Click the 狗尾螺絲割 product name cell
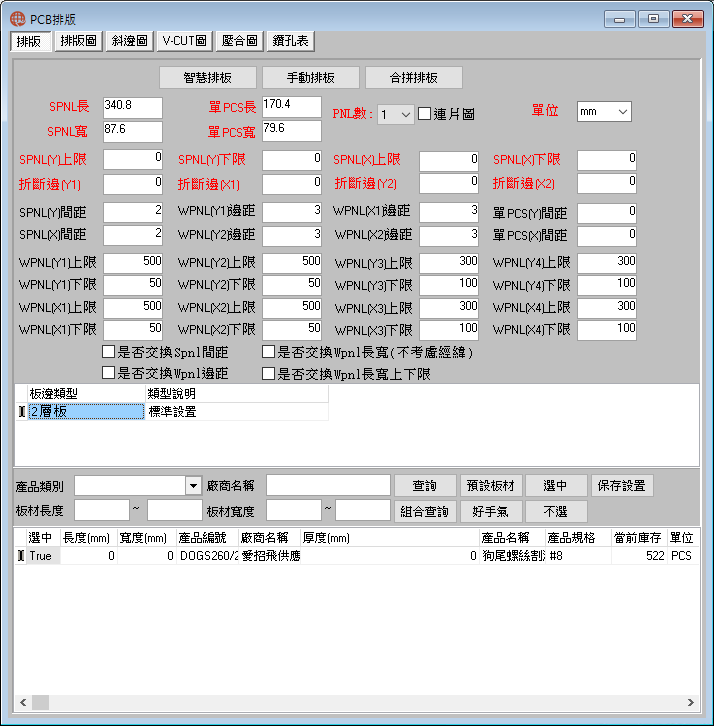Screen dimensions: 714x726 click(513, 556)
